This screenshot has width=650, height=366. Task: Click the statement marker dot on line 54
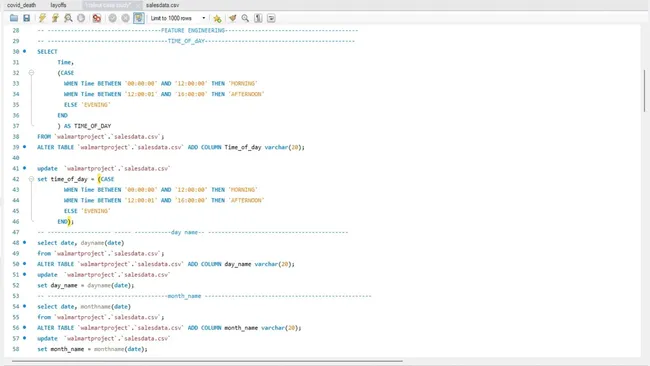tap(24, 306)
